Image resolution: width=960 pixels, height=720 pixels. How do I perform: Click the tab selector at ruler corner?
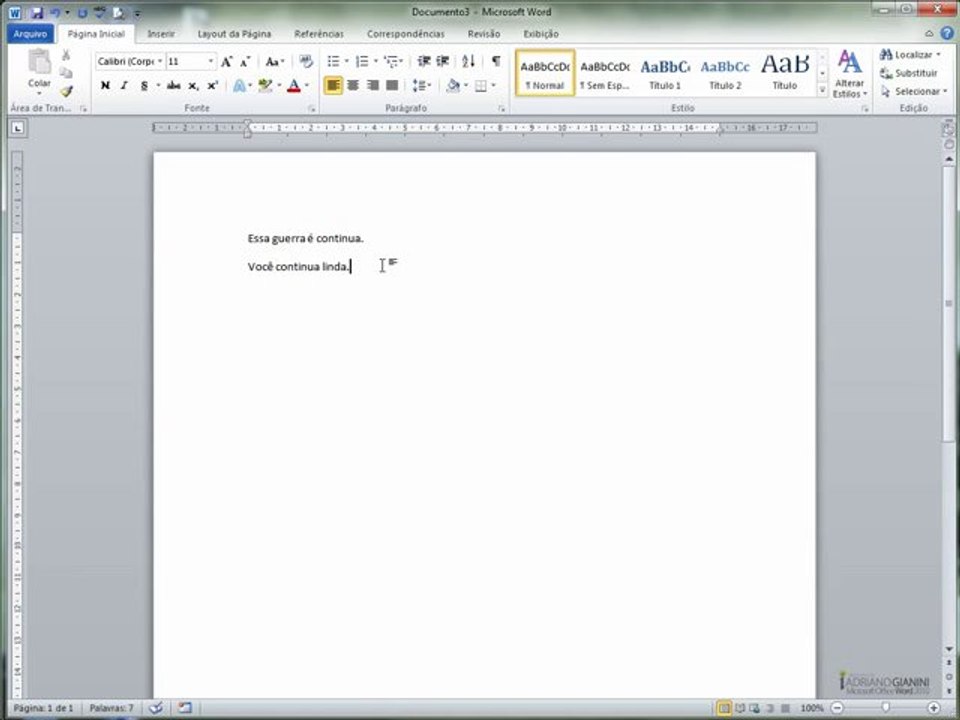point(17,128)
